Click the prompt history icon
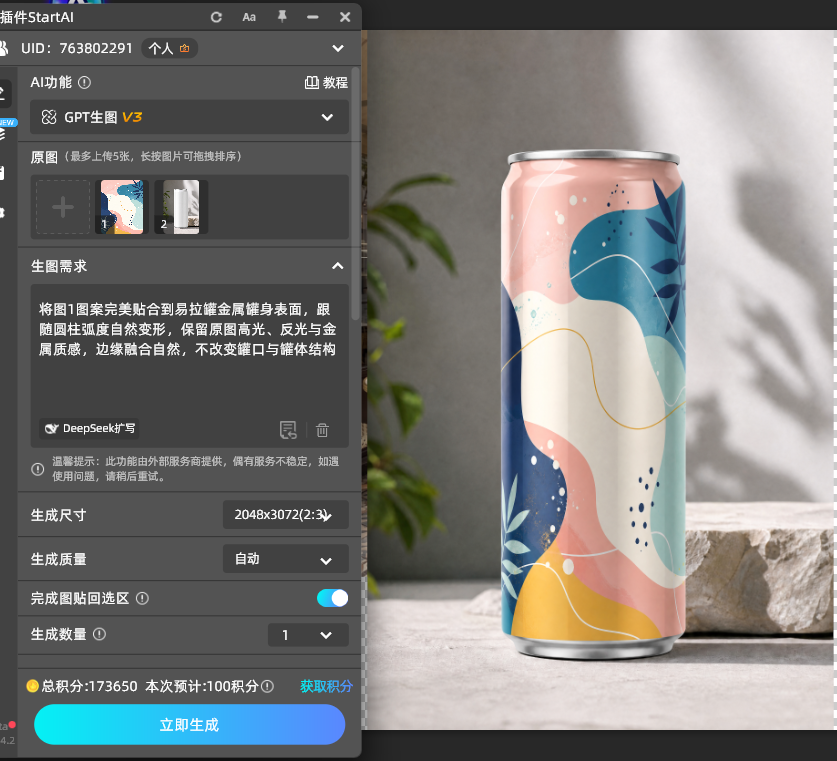The height and width of the screenshot is (761, 837). 288,430
